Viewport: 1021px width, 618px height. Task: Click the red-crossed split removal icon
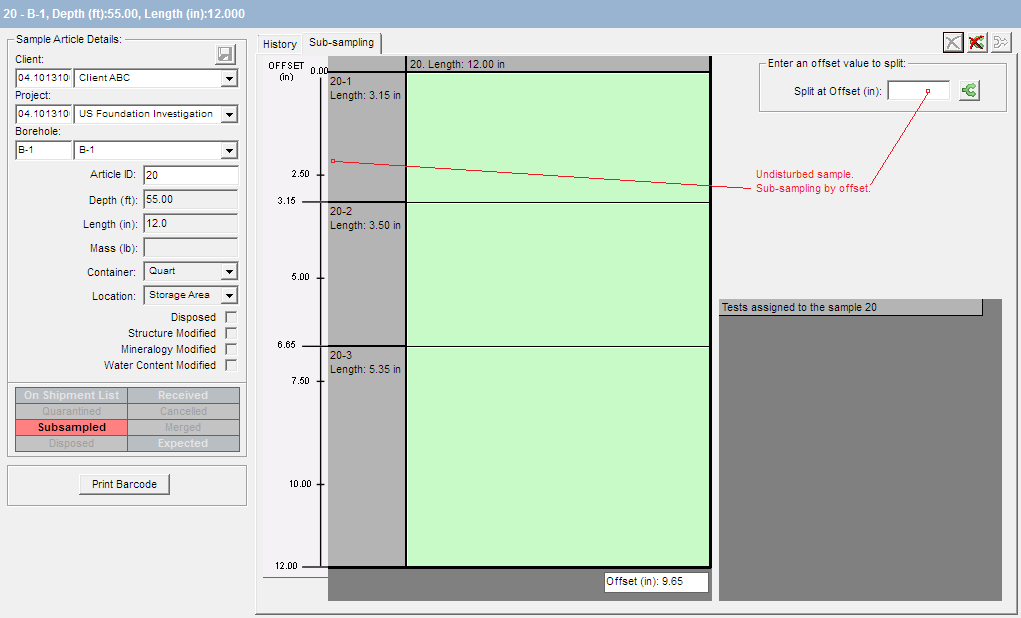[x=977, y=42]
